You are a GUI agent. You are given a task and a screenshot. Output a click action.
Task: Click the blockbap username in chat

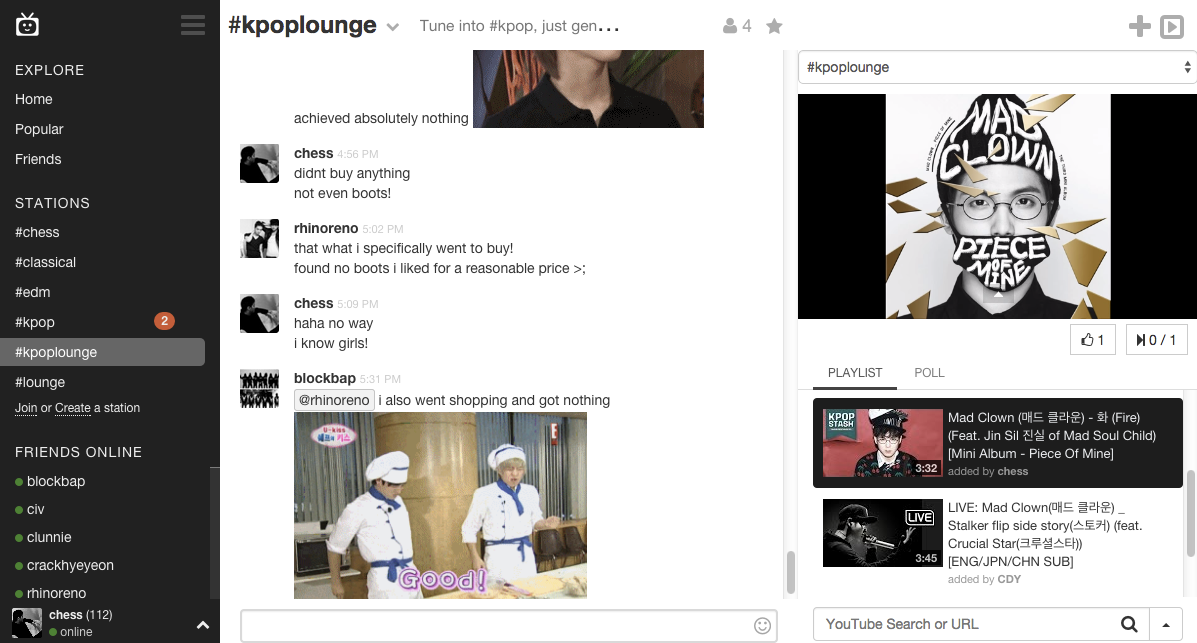pos(324,378)
